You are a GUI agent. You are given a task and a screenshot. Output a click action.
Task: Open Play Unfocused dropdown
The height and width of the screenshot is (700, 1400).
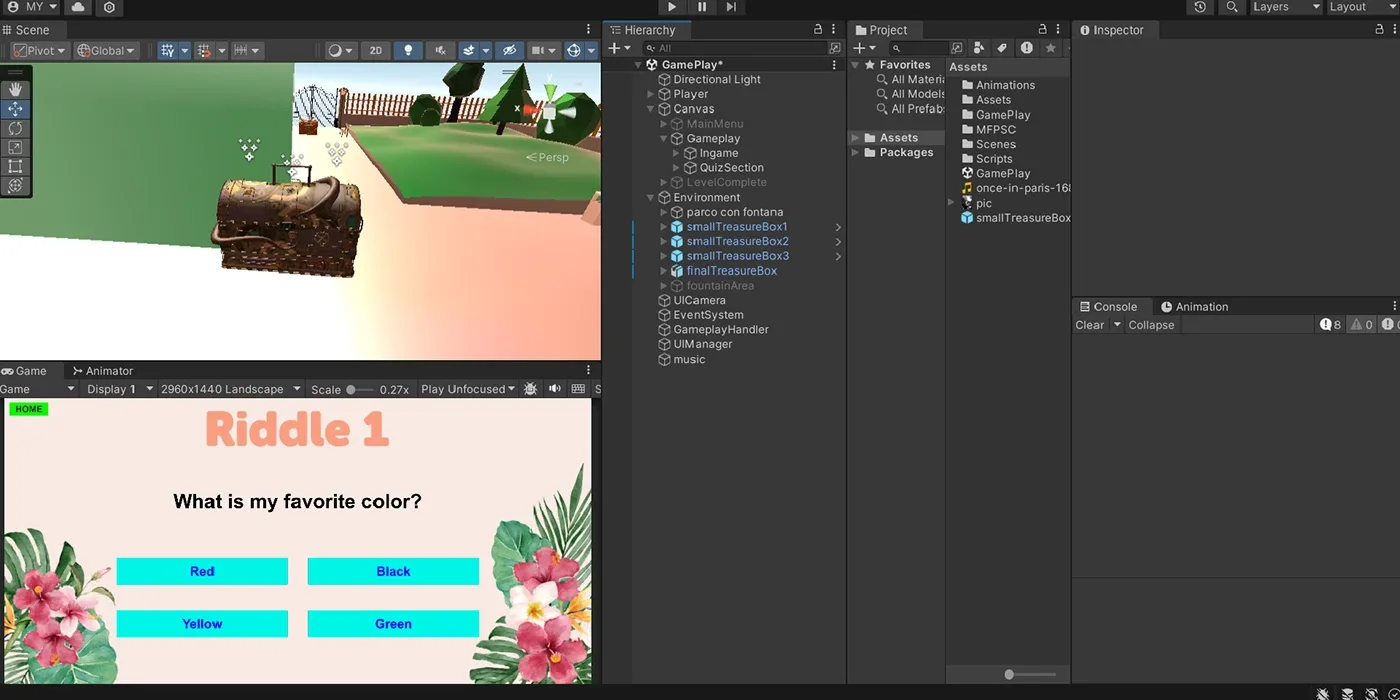(x=467, y=389)
